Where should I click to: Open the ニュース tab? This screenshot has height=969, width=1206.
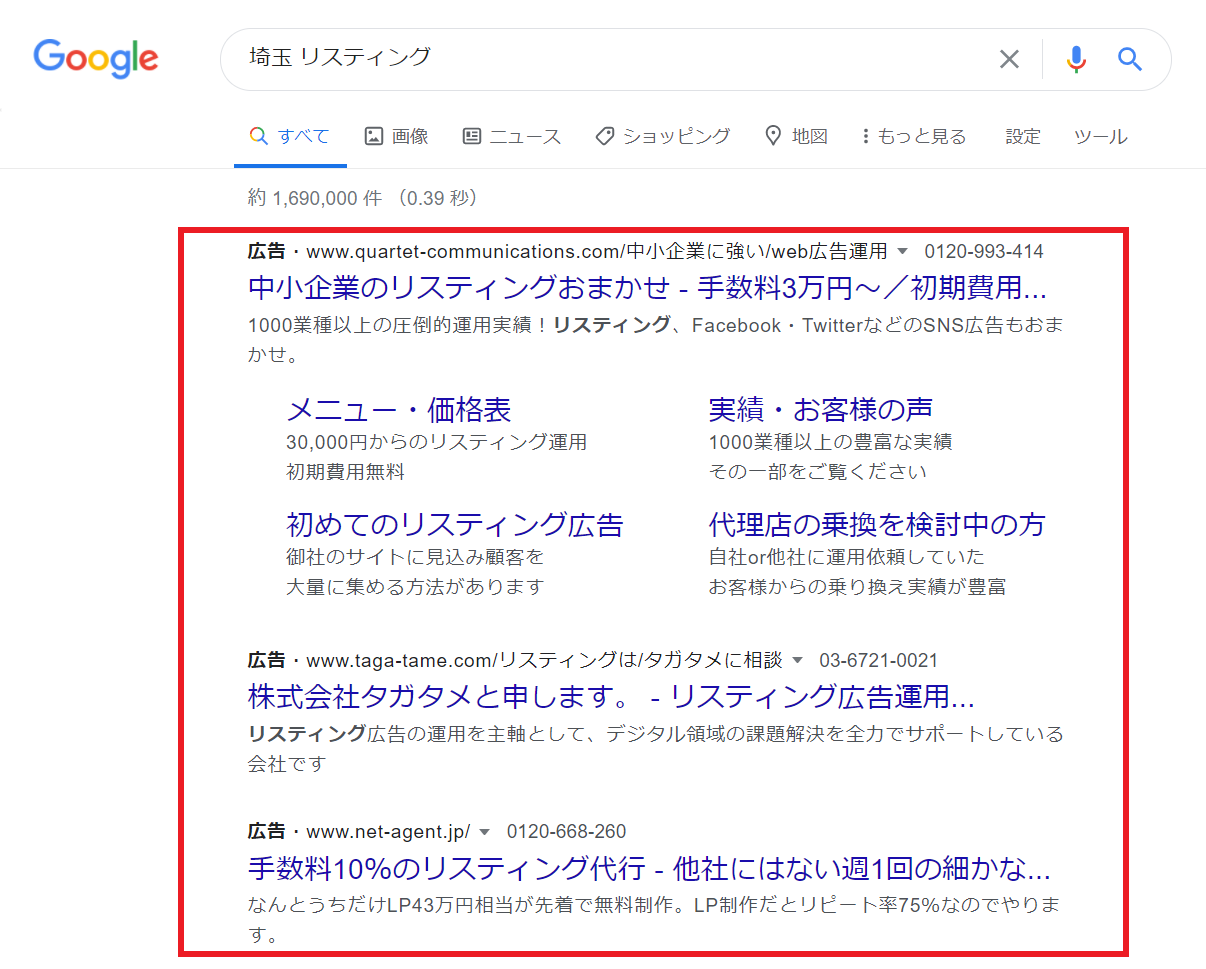coord(512,136)
